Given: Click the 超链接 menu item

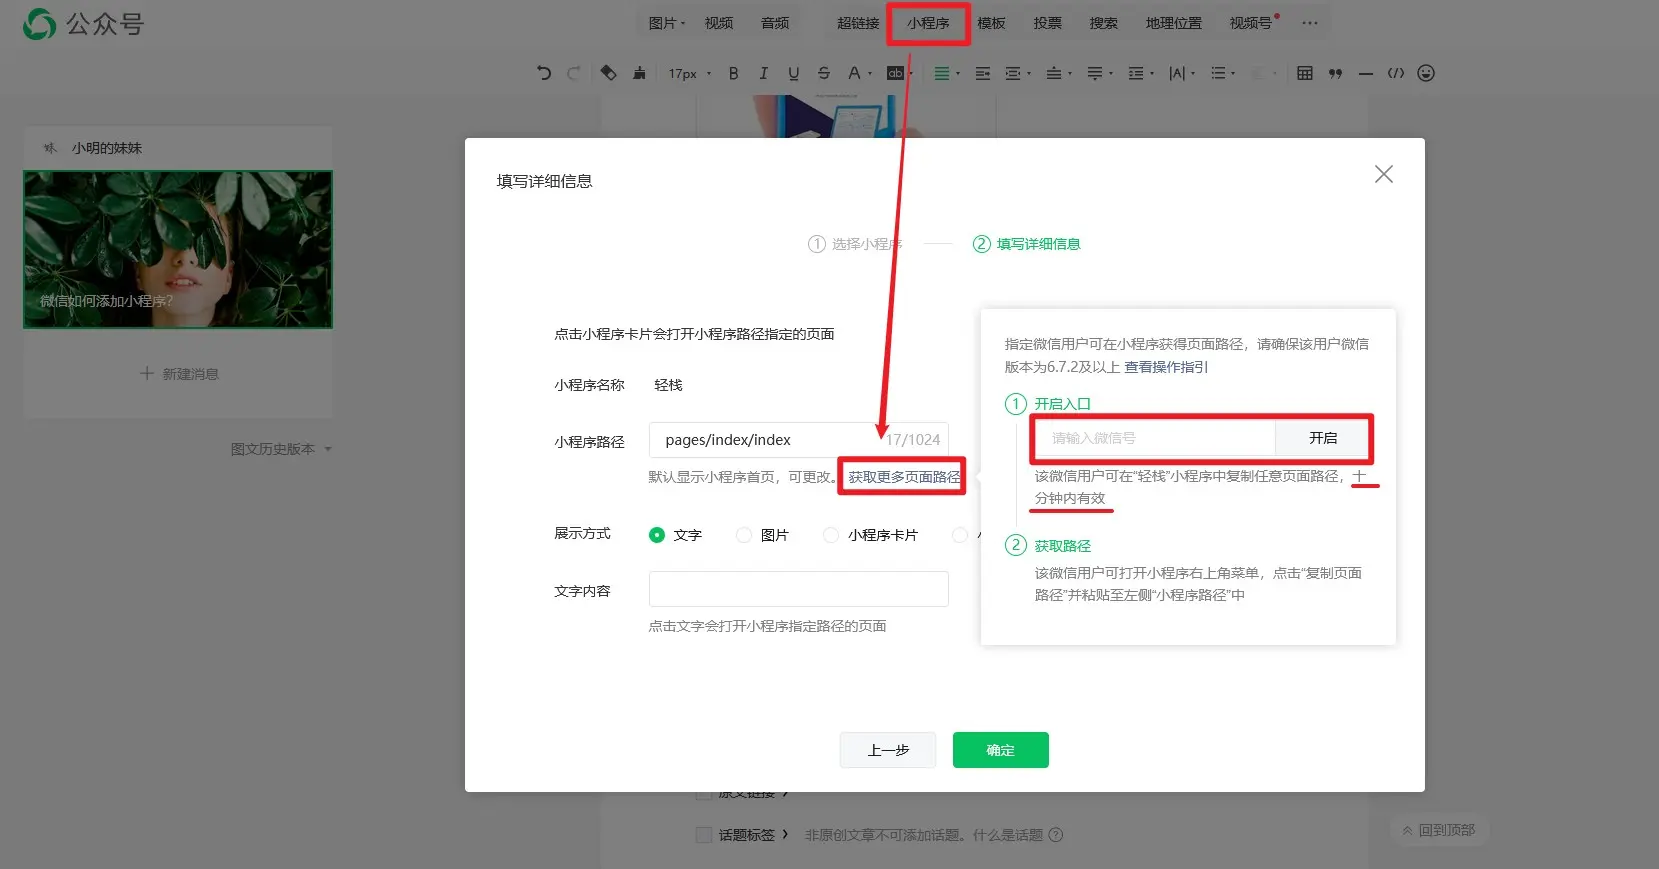Looking at the screenshot, I should click(x=858, y=23).
